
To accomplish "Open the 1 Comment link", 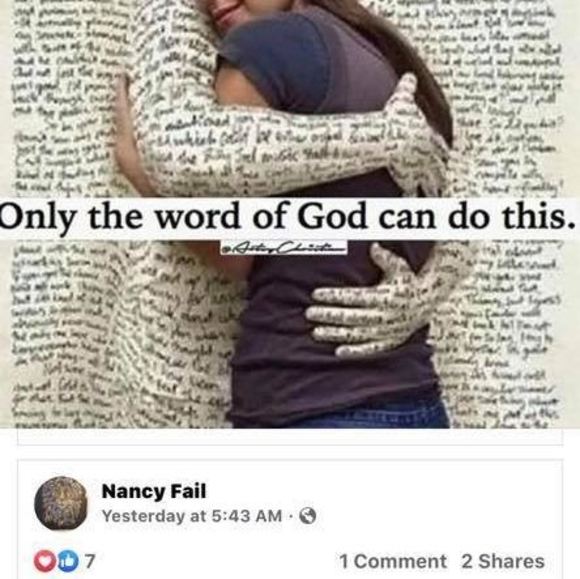I will pyautogui.click(x=393, y=561).
